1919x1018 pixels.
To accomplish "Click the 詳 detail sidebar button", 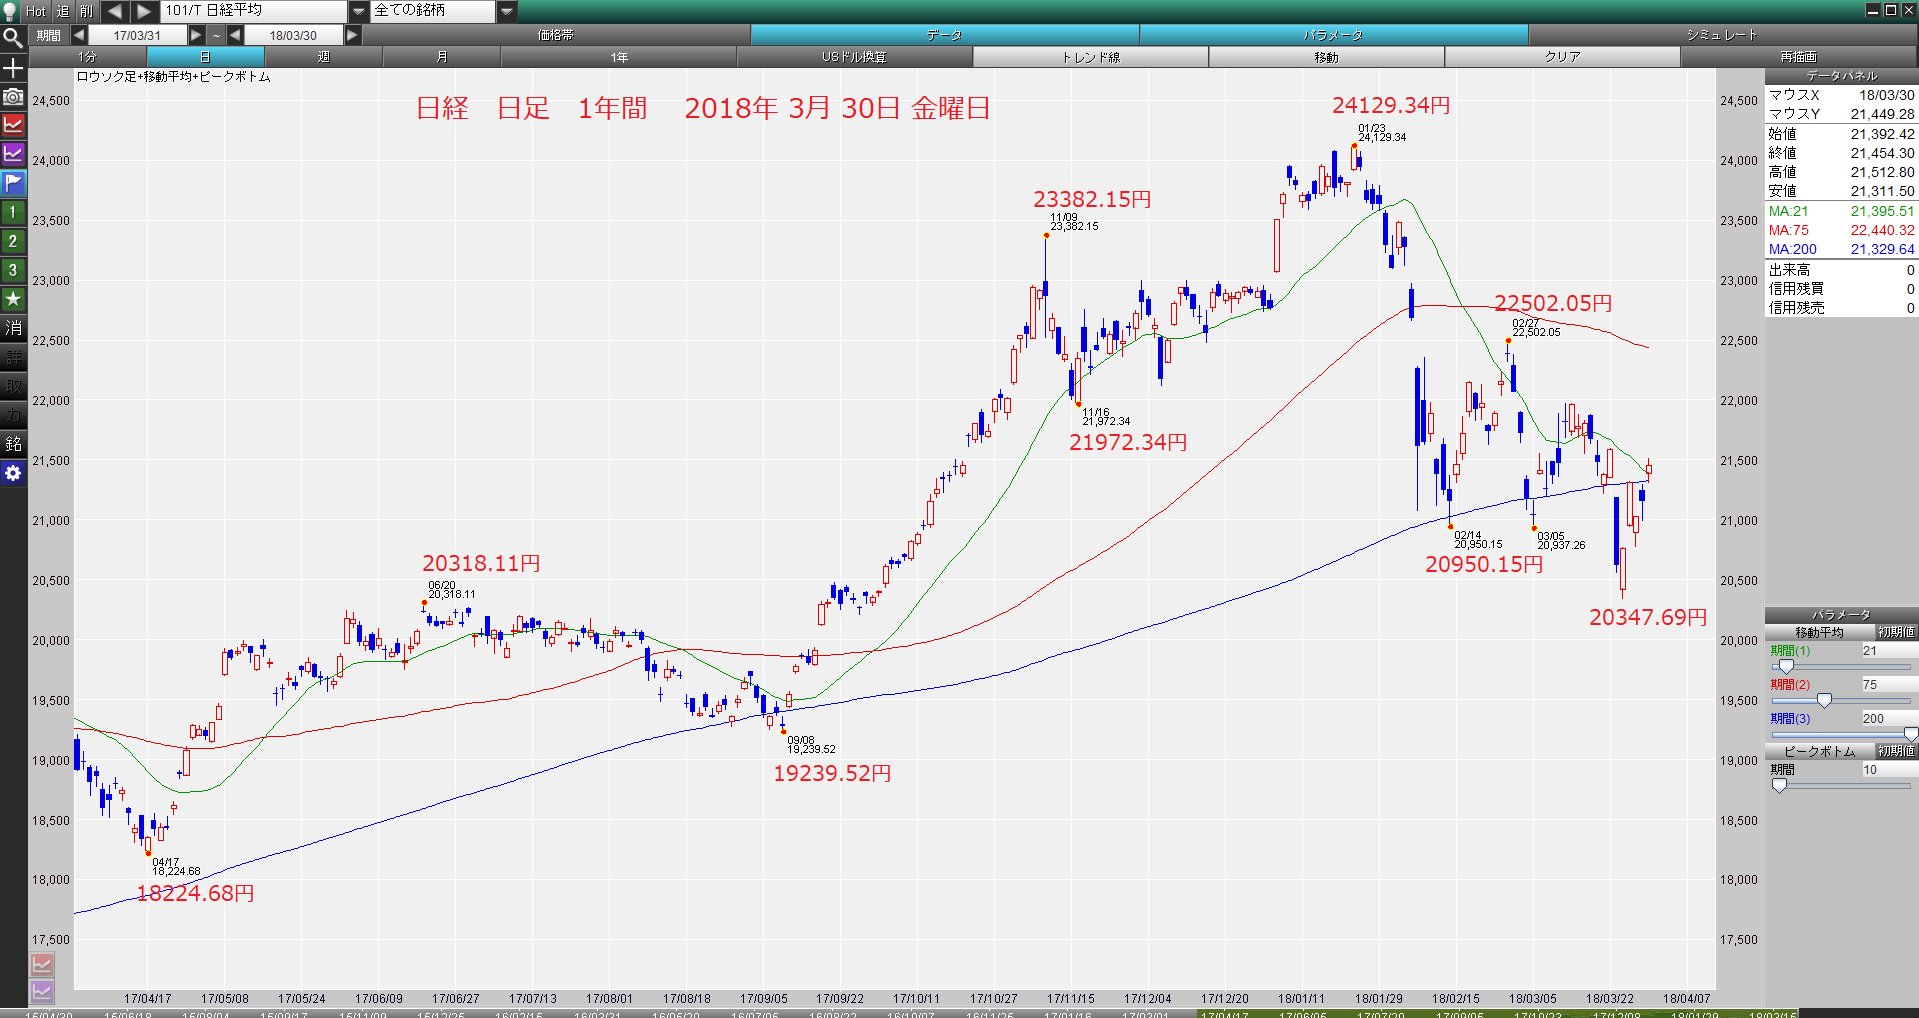I will (13, 357).
